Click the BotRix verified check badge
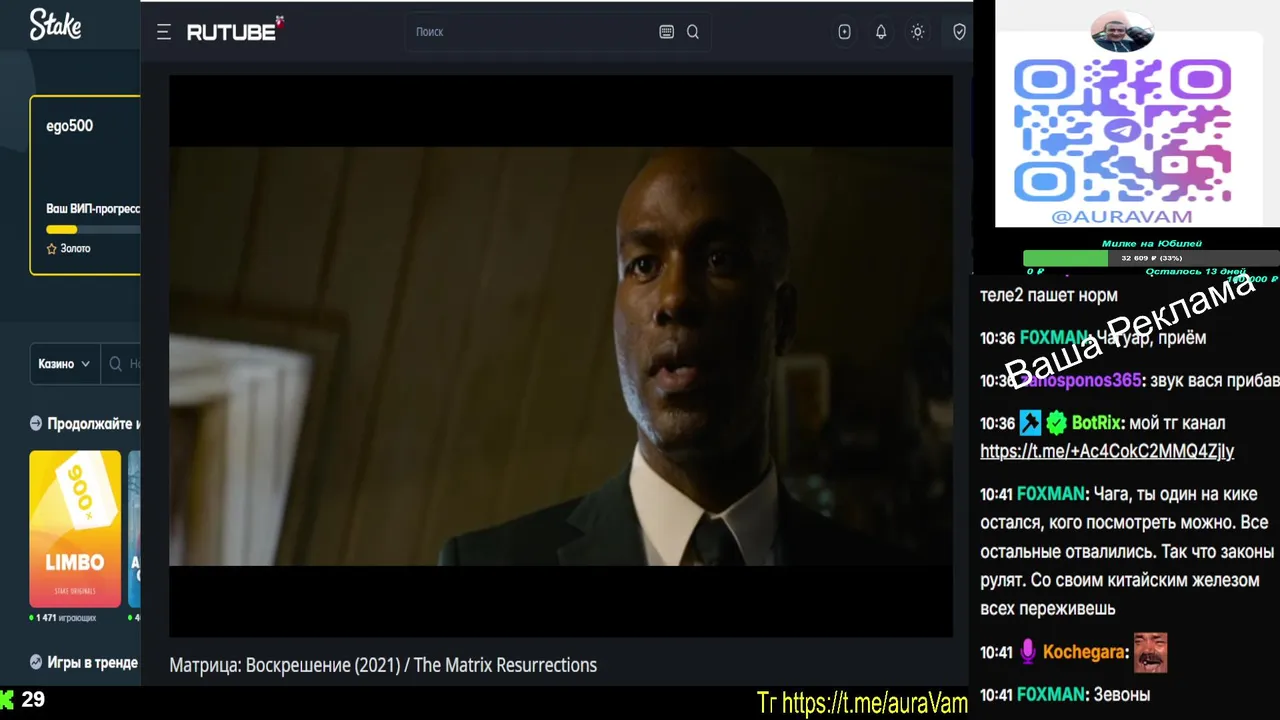Viewport: 1280px width, 720px height. (1056, 423)
